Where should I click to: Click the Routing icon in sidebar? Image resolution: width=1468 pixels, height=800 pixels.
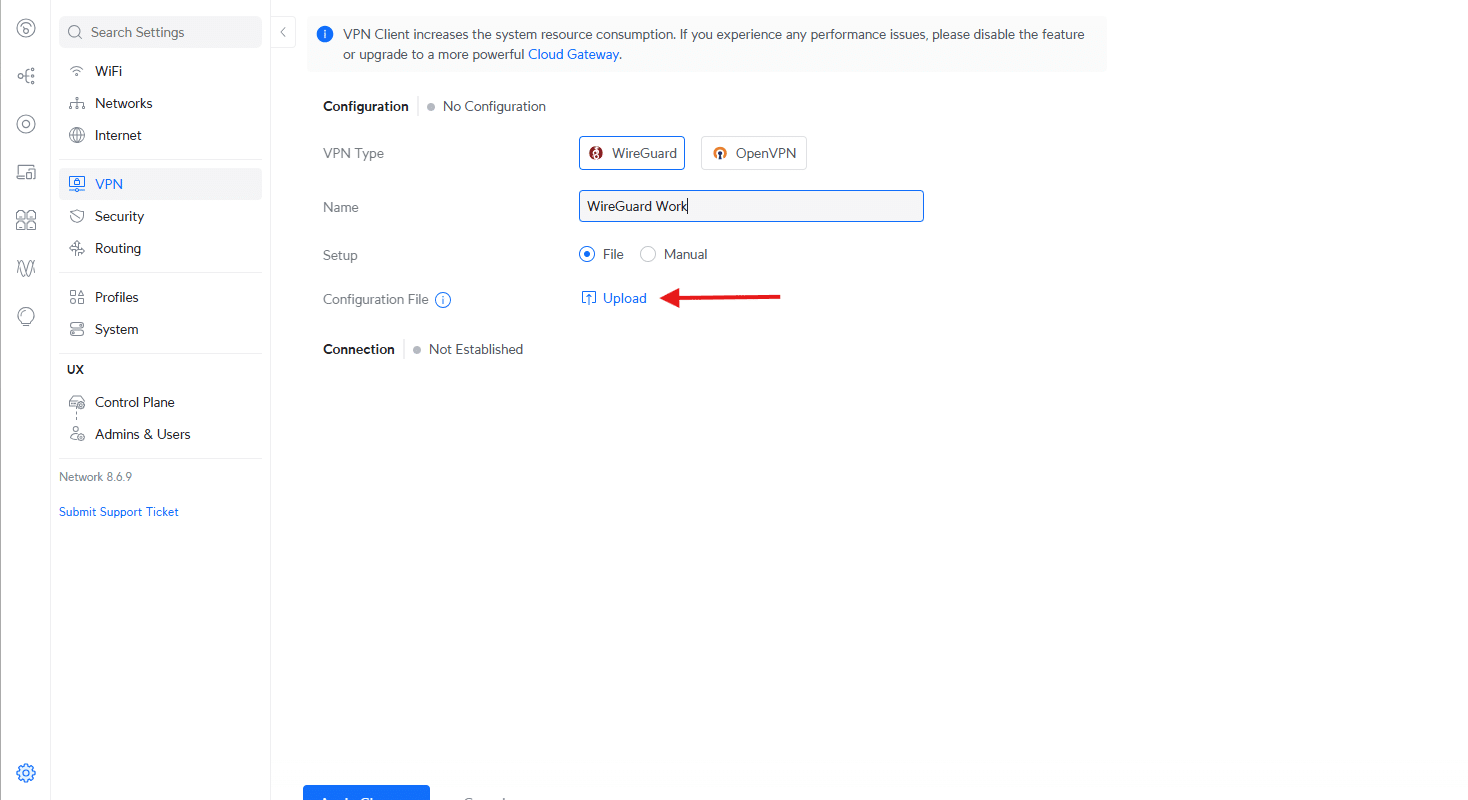click(76, 248)
